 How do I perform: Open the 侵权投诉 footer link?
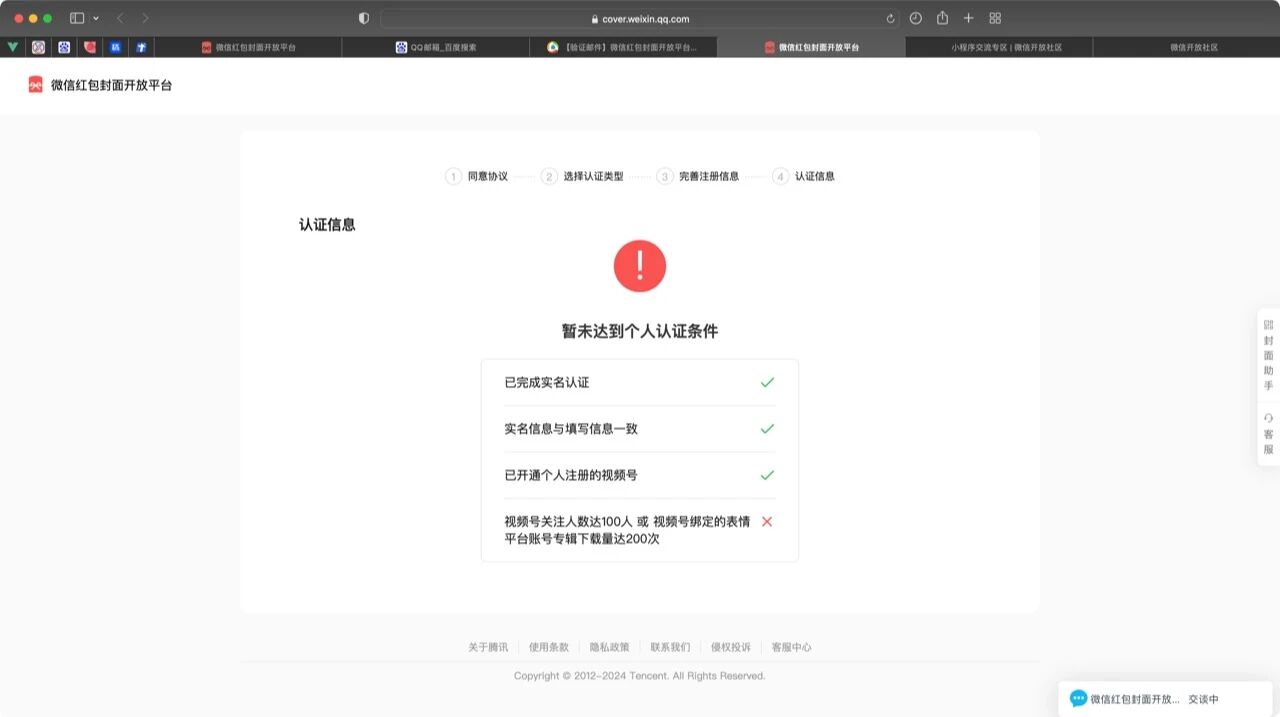(731, 648)
